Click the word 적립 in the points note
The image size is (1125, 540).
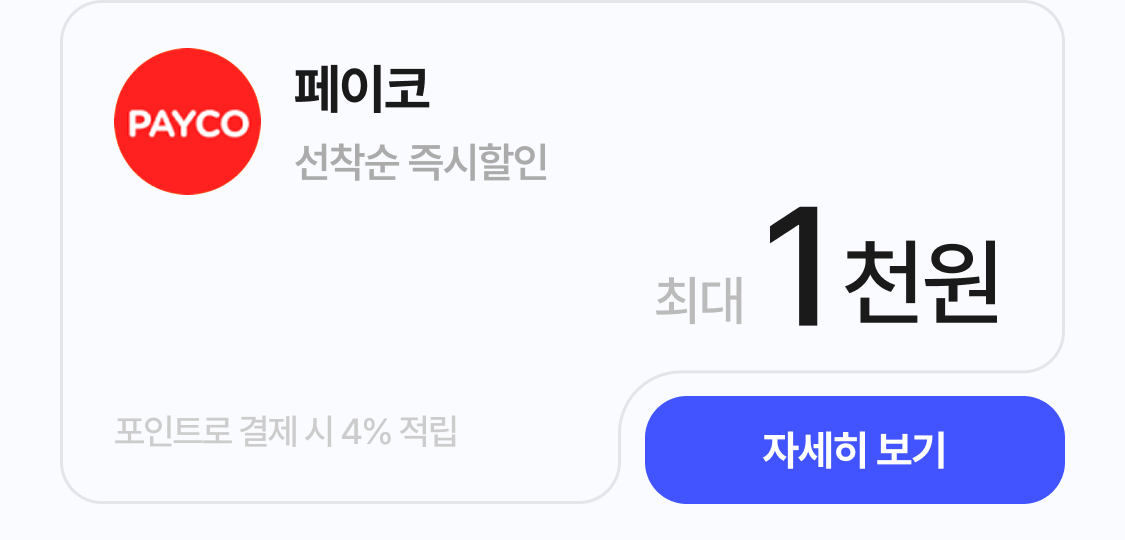(428, 432)
